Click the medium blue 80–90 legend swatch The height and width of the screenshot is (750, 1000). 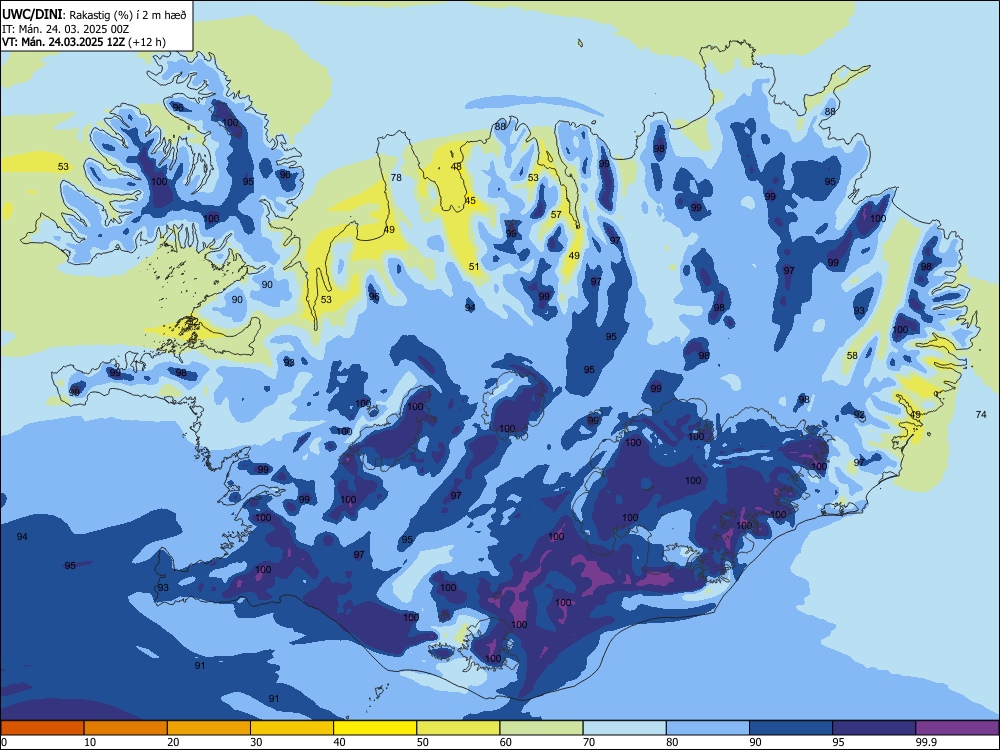click(x=708, y=728)
